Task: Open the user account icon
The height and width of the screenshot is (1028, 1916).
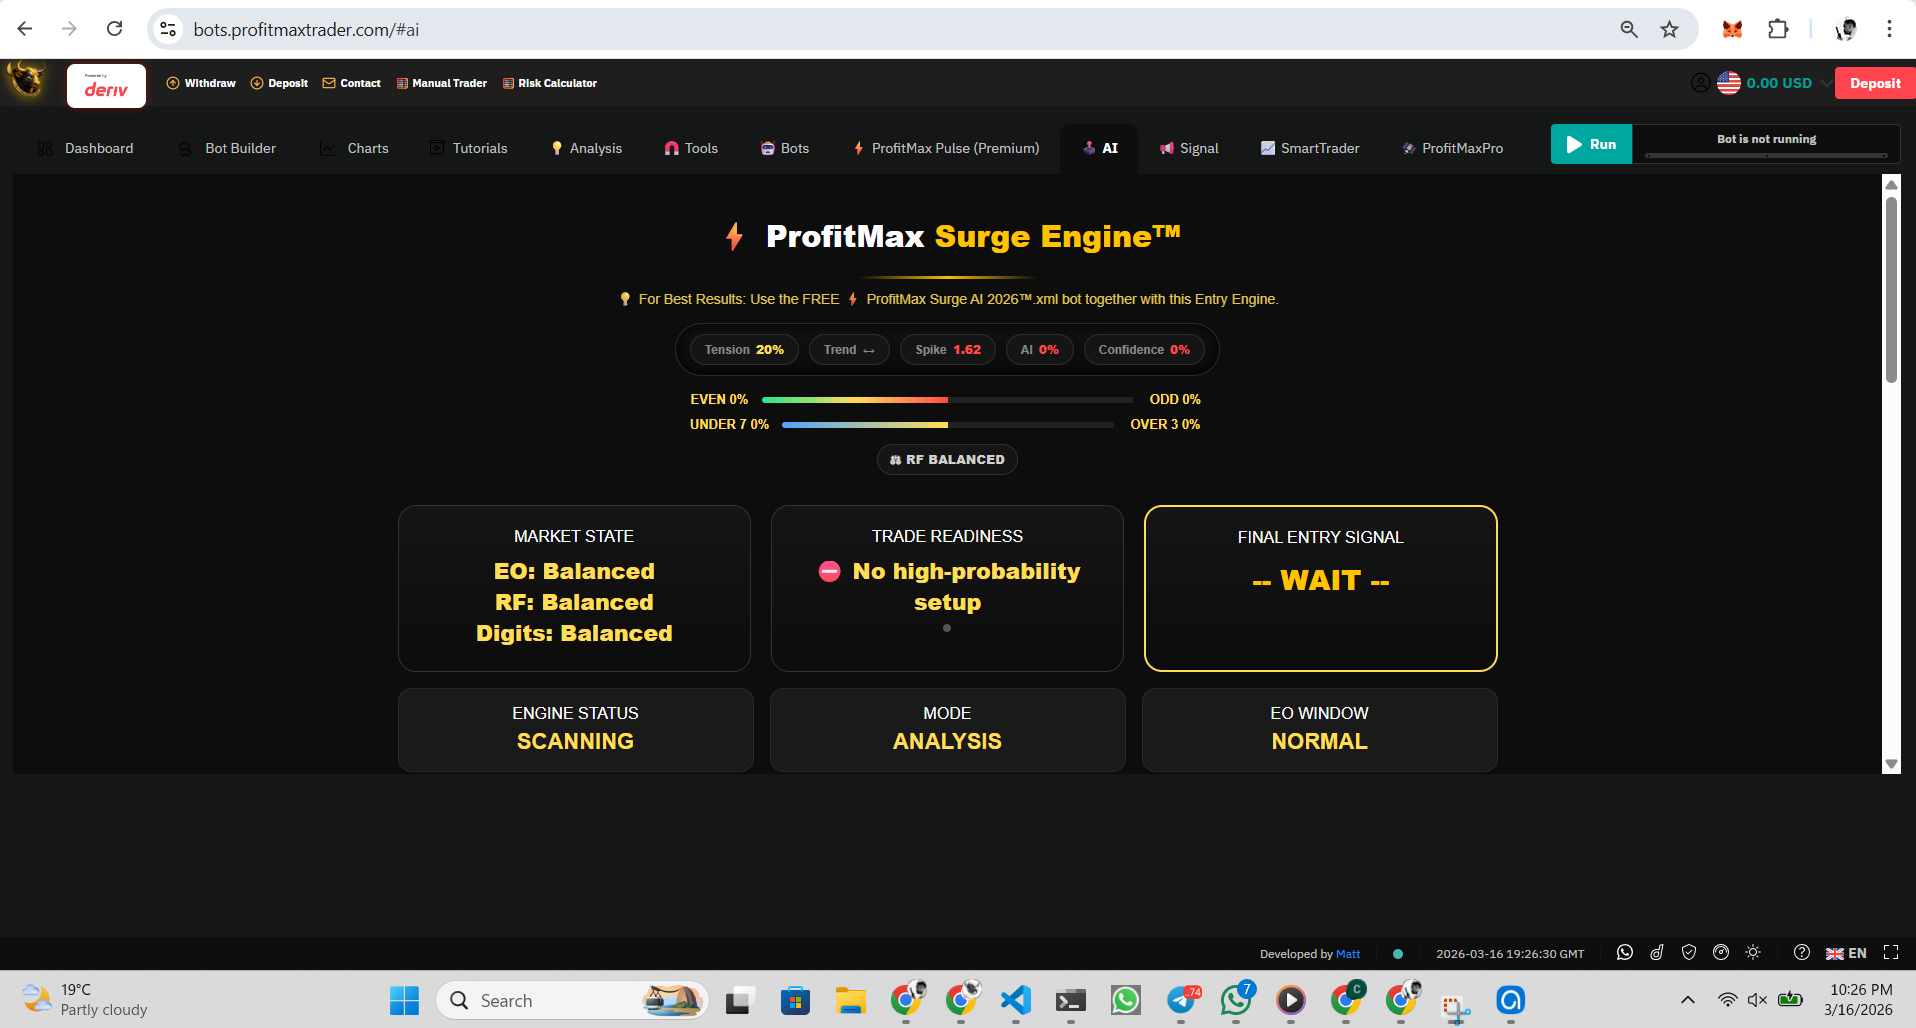Action: click(1700, 83)
